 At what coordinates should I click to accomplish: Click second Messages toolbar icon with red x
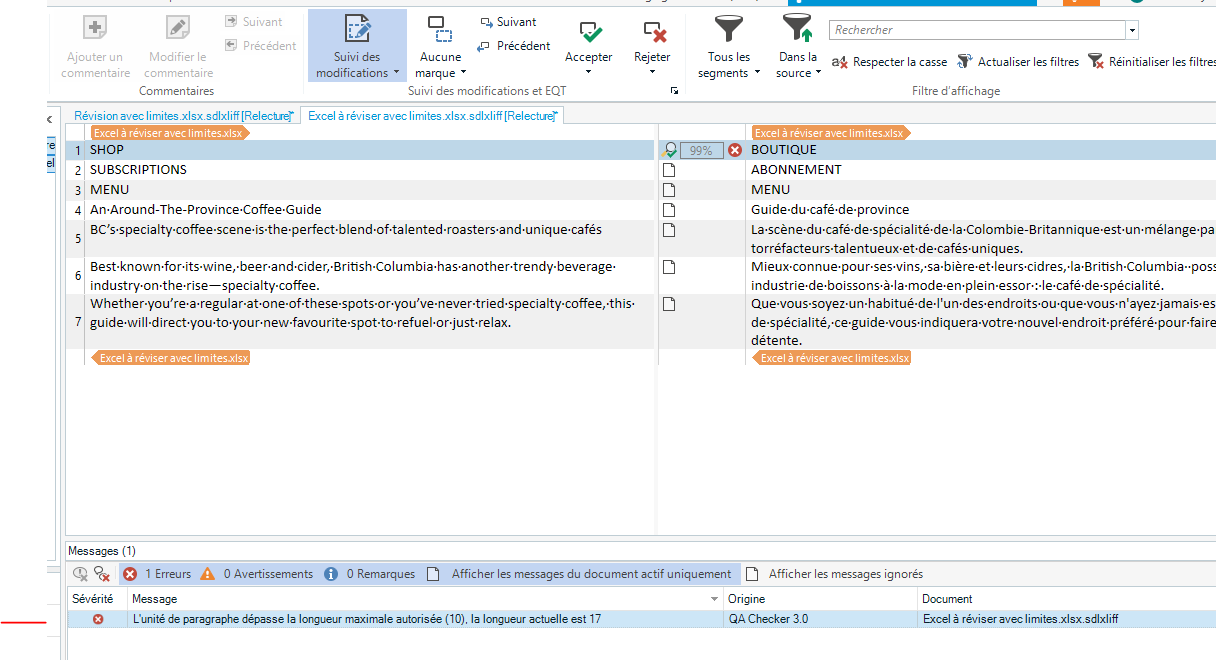click(102, 574)
